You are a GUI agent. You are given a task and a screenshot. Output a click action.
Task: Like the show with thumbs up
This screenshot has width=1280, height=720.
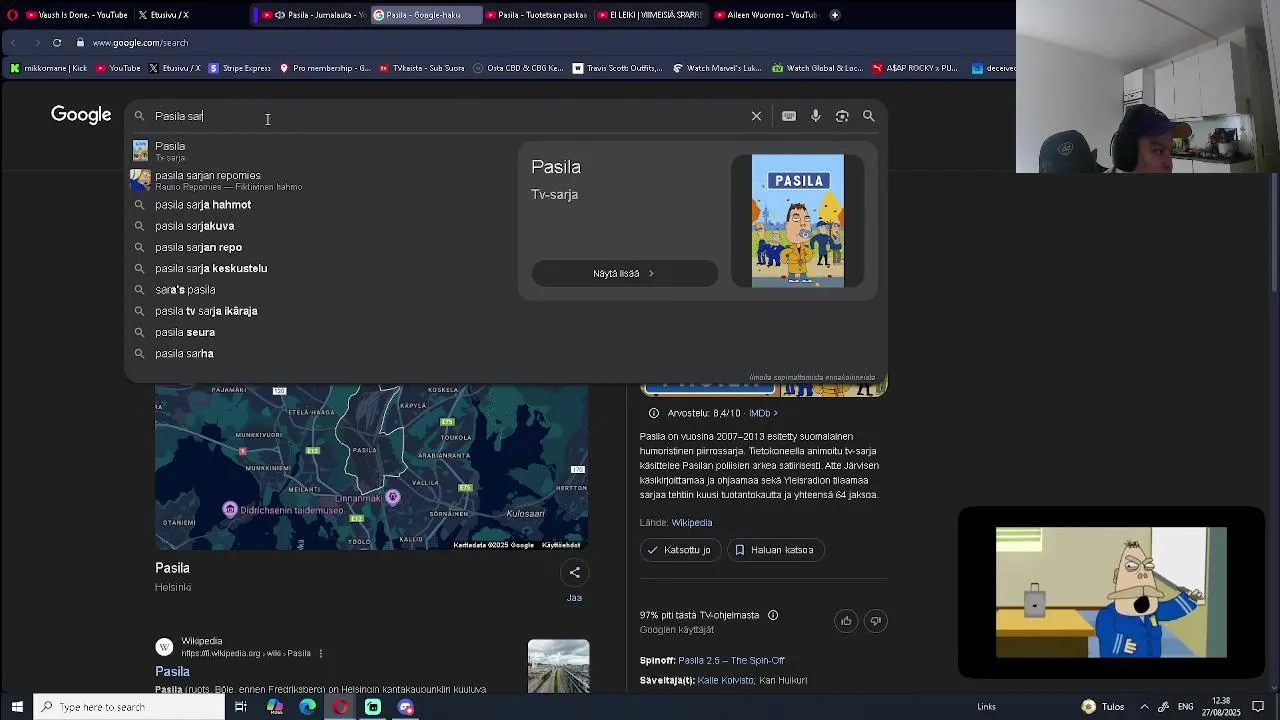tap(846, 621)
